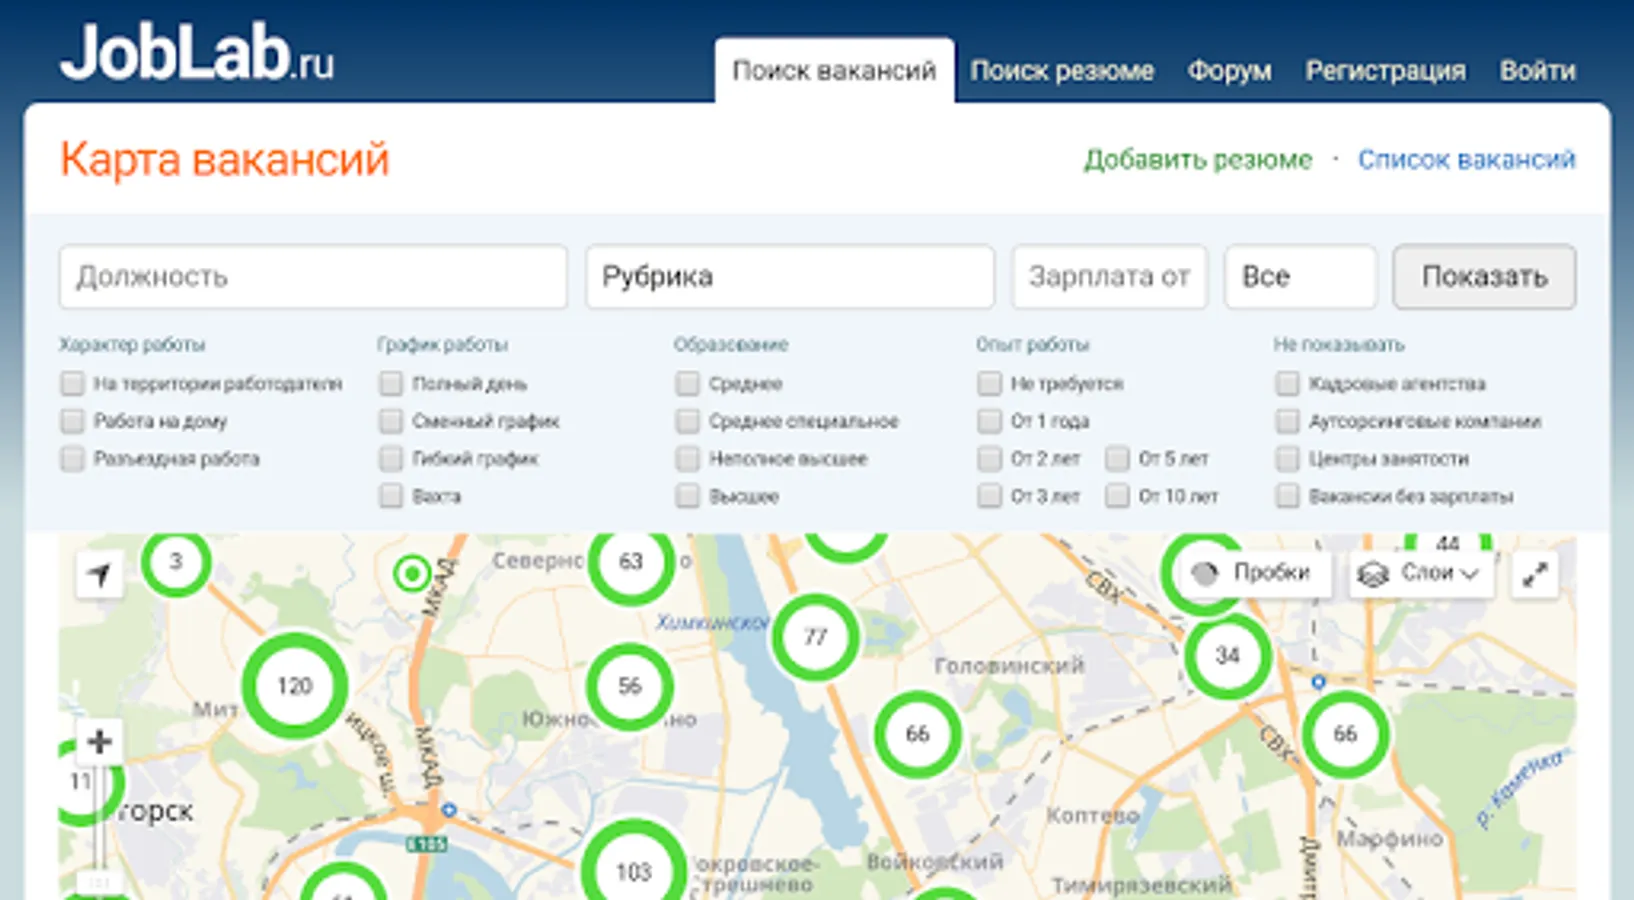Check the Вахта option
This screenshot has width=1634, height=900.
pyautogui.click(x=391, y=496)
